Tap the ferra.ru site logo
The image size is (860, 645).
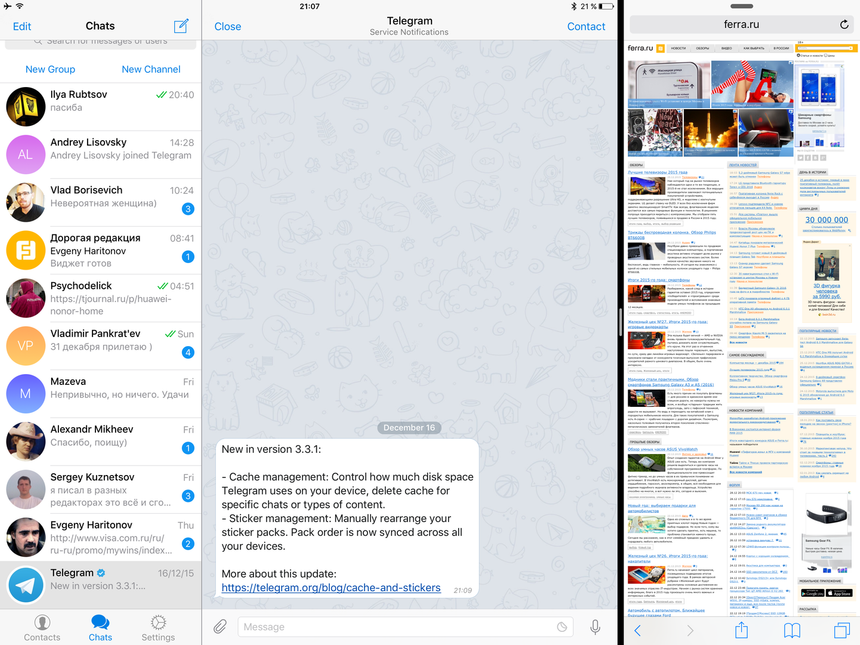640,48
